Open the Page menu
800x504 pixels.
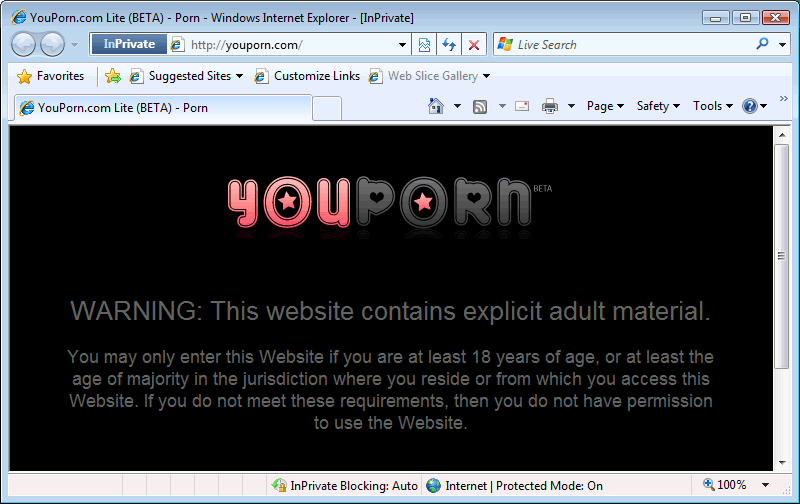605,106
